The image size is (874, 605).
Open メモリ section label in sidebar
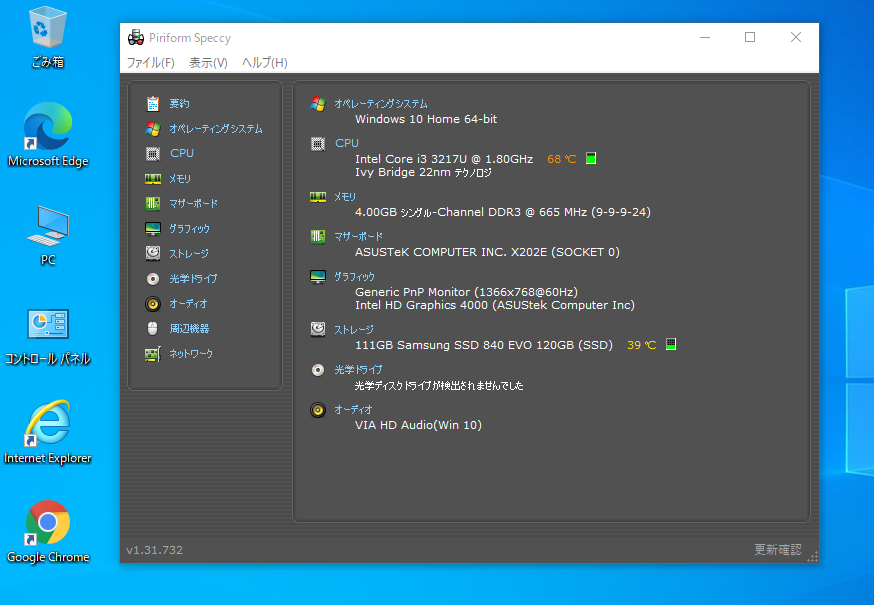point(180,178)
